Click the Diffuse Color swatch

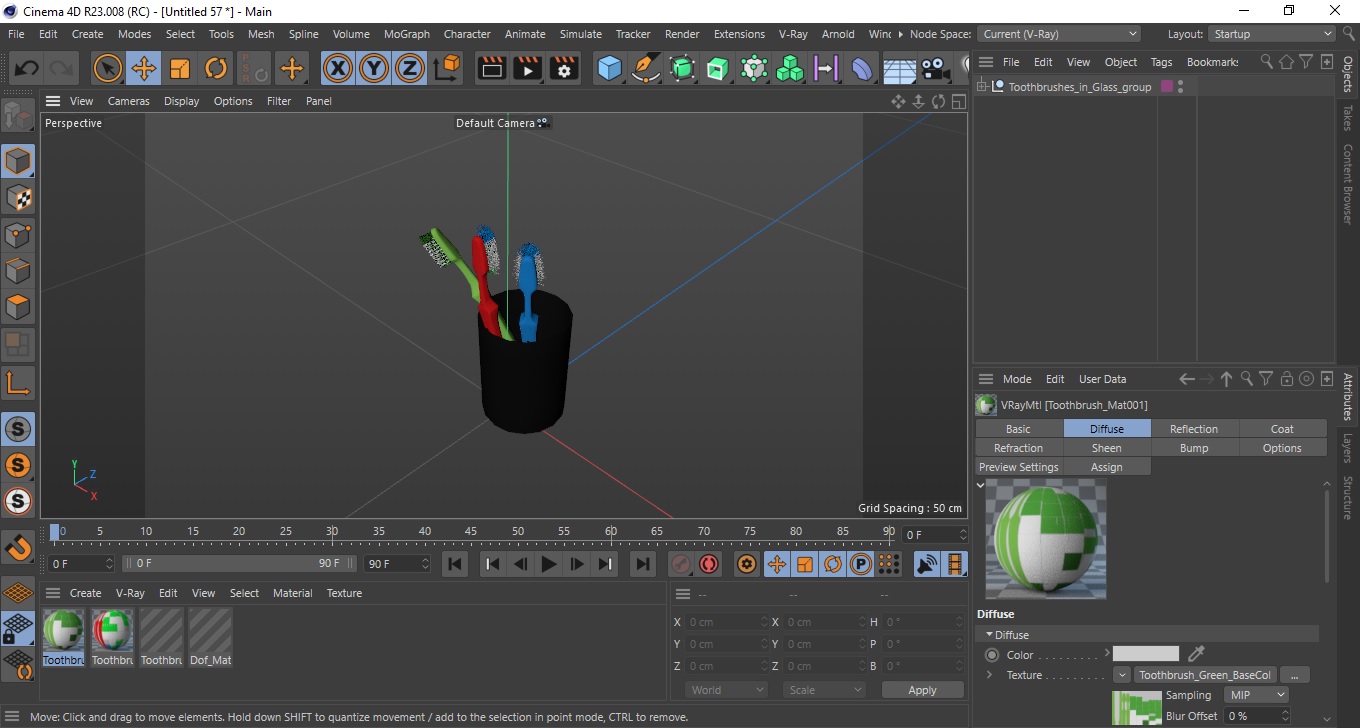click(x=1146, y=654)
